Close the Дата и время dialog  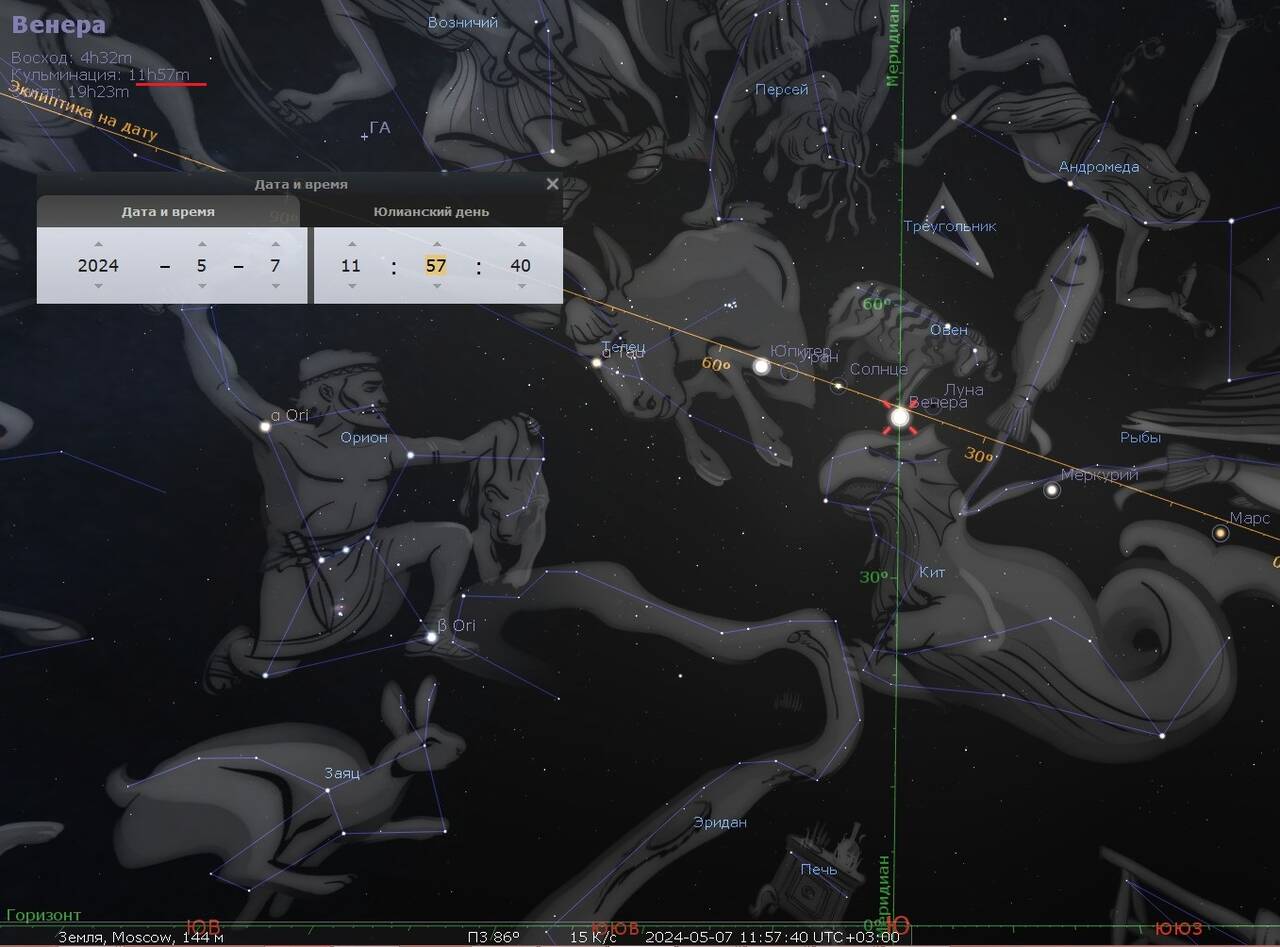click(552, 184)
